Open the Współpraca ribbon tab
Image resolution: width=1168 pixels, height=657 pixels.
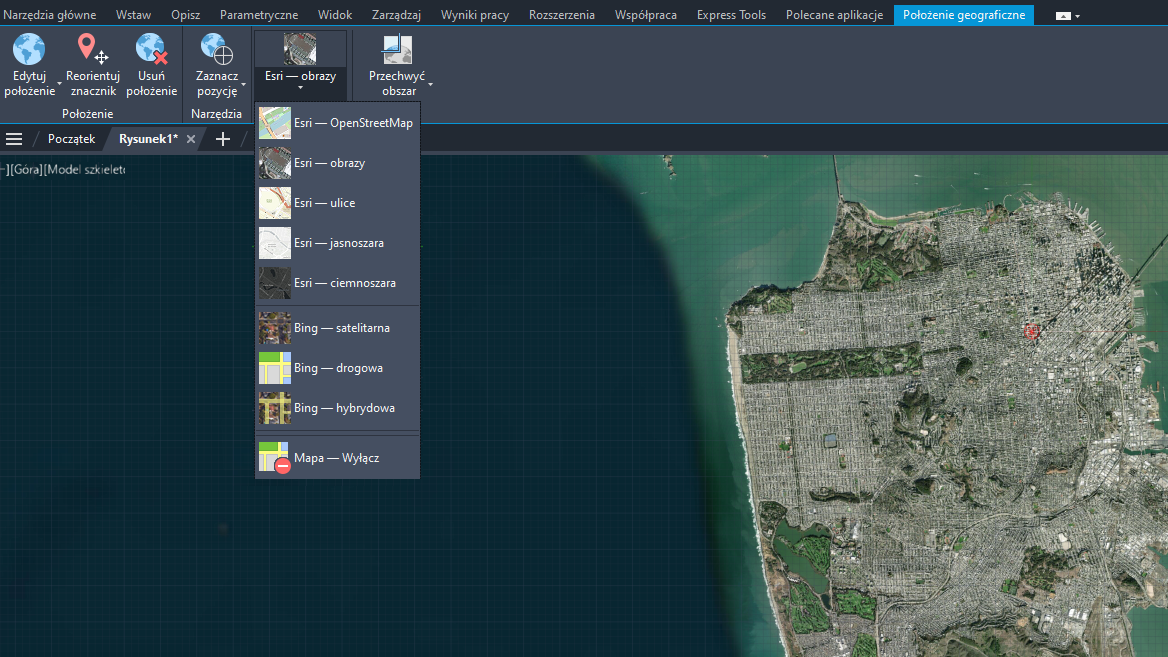click(646, 15)
